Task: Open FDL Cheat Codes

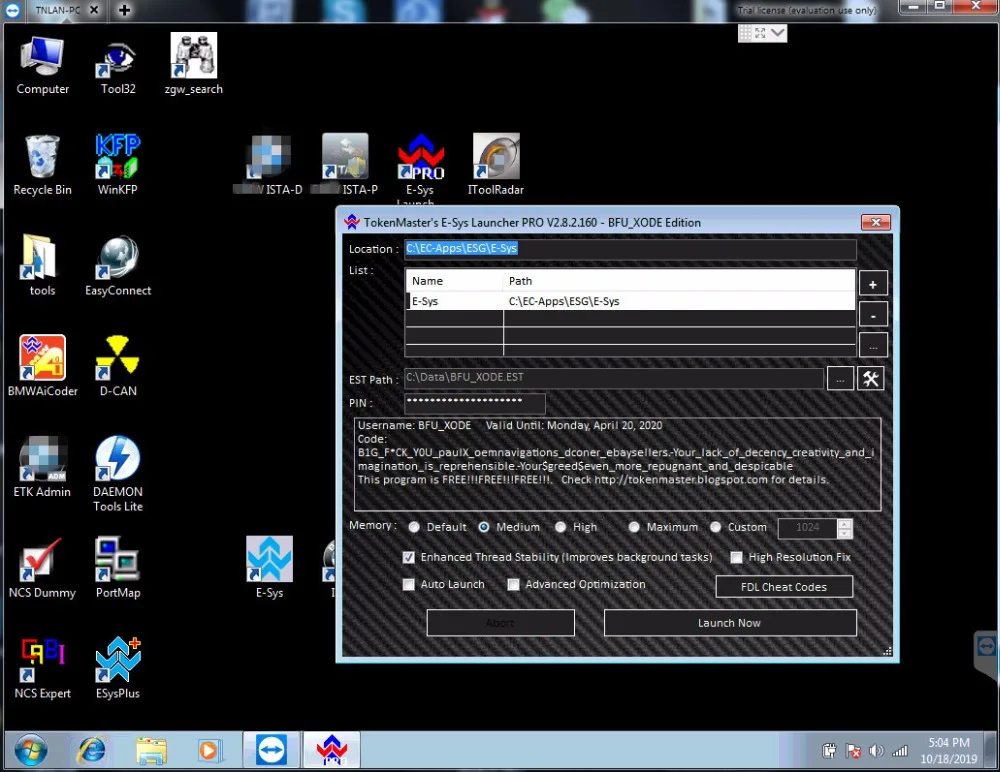Action: [x=784, y=587]
